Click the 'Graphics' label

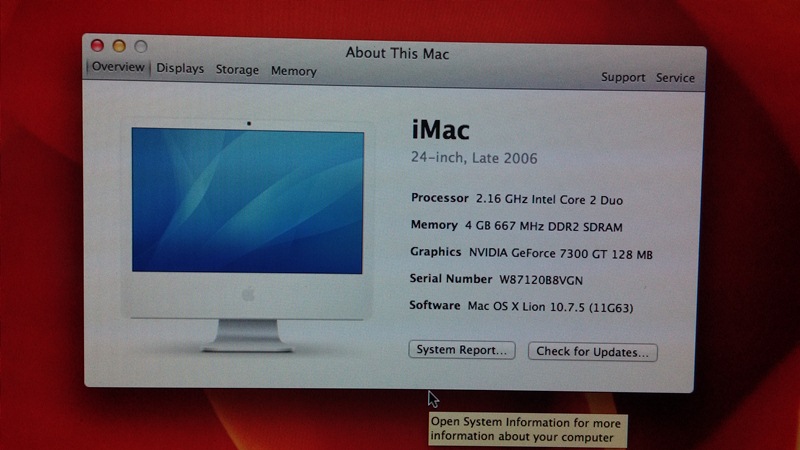click(x=435, y=252)
